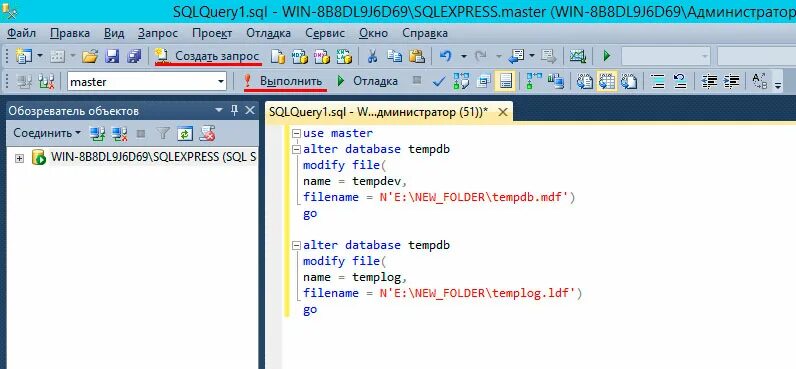
Task: Switch to Results to Grid mode
Action: (x=607, y=81)
